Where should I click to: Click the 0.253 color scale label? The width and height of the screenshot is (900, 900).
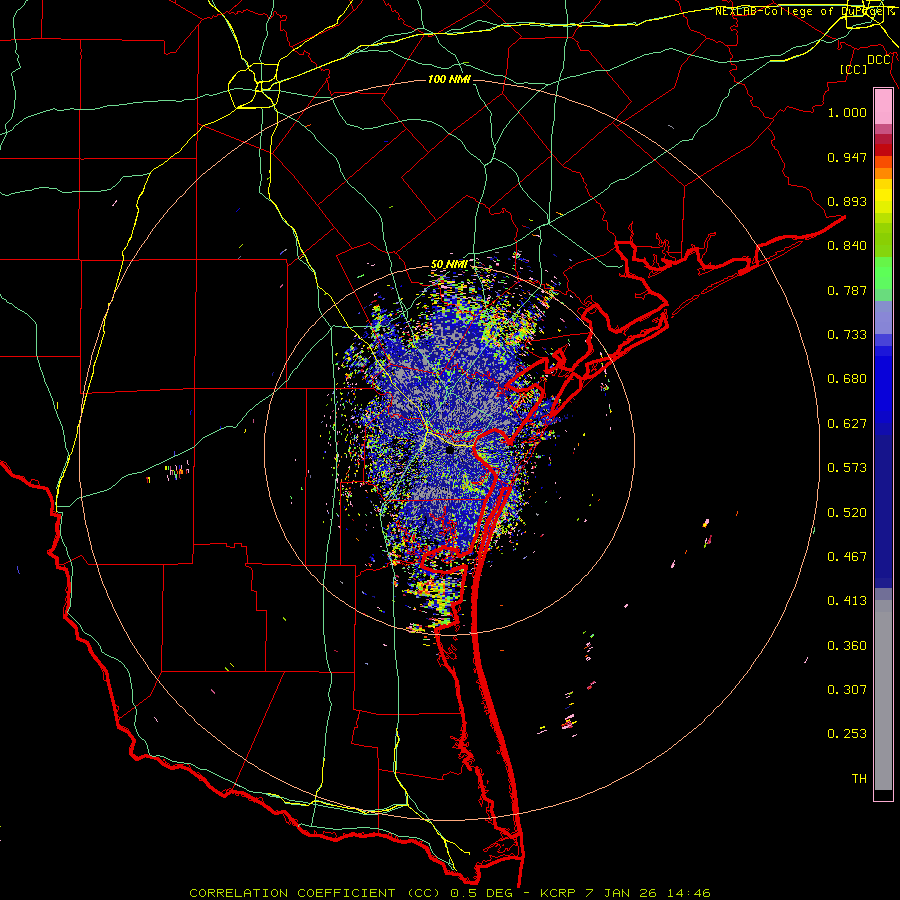click(847, 734)
